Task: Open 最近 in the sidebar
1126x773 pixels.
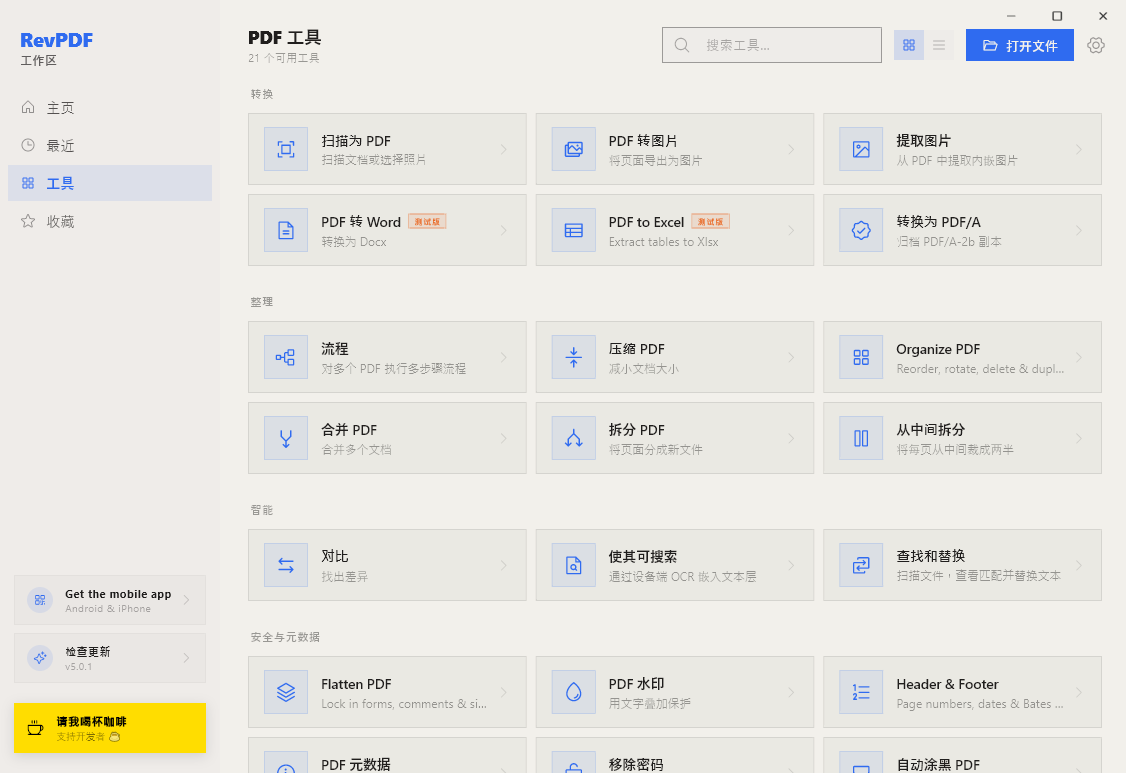Action: tap(110, 145)
